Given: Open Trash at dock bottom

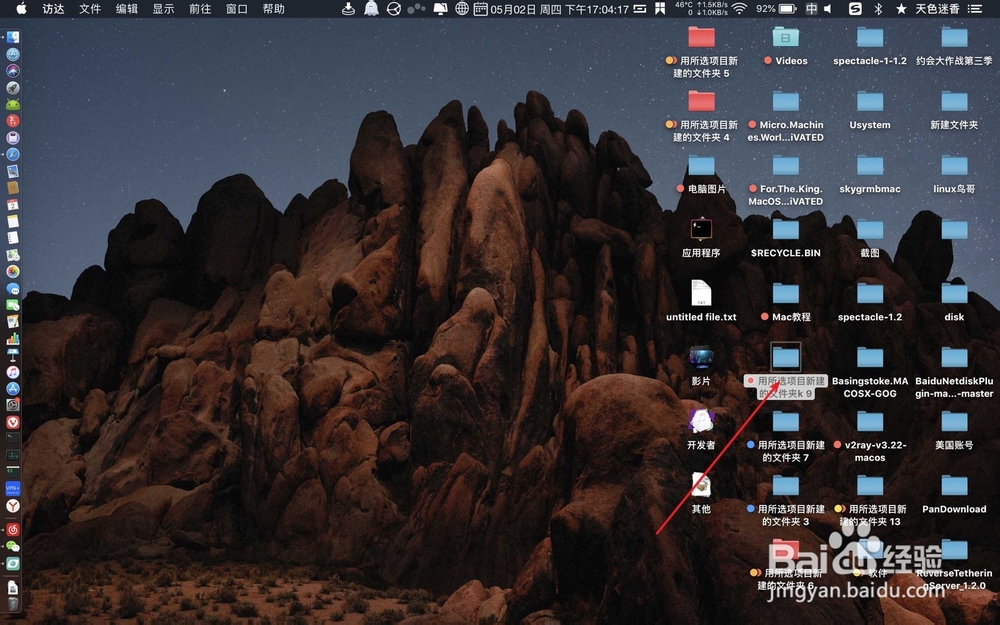Looking at the screenshot, I should click(x=13, y=603).
